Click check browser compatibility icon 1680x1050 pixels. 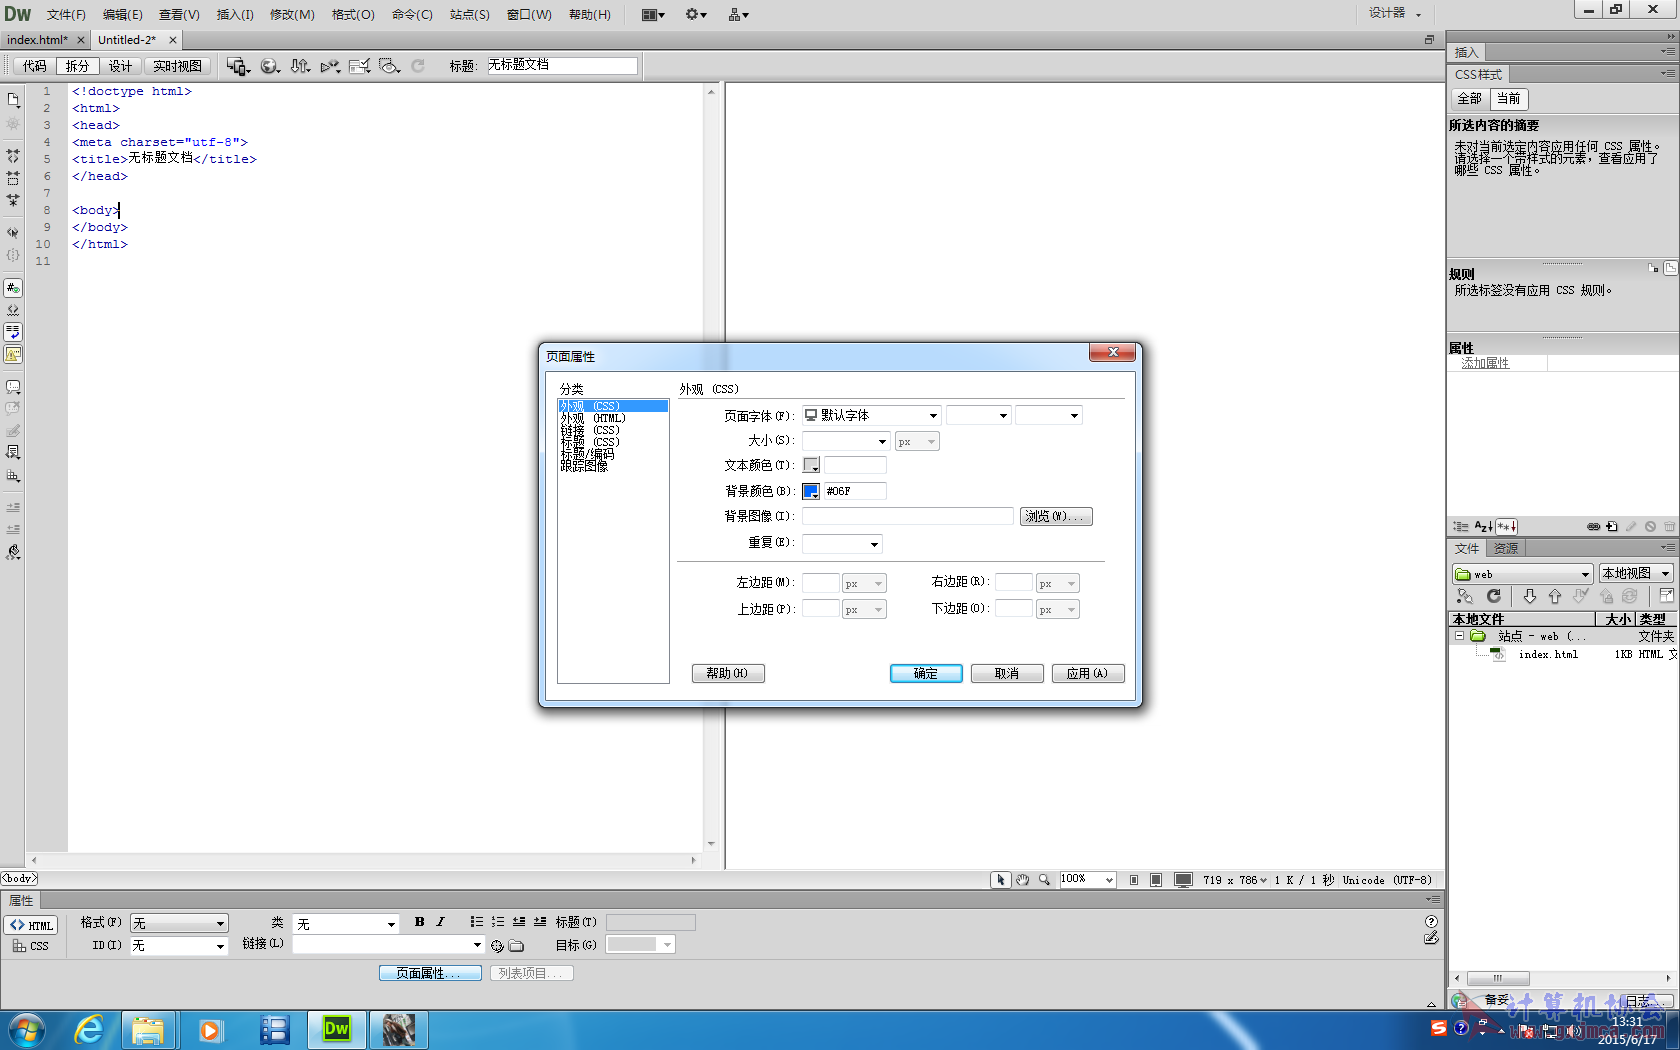tap(360, 66)
